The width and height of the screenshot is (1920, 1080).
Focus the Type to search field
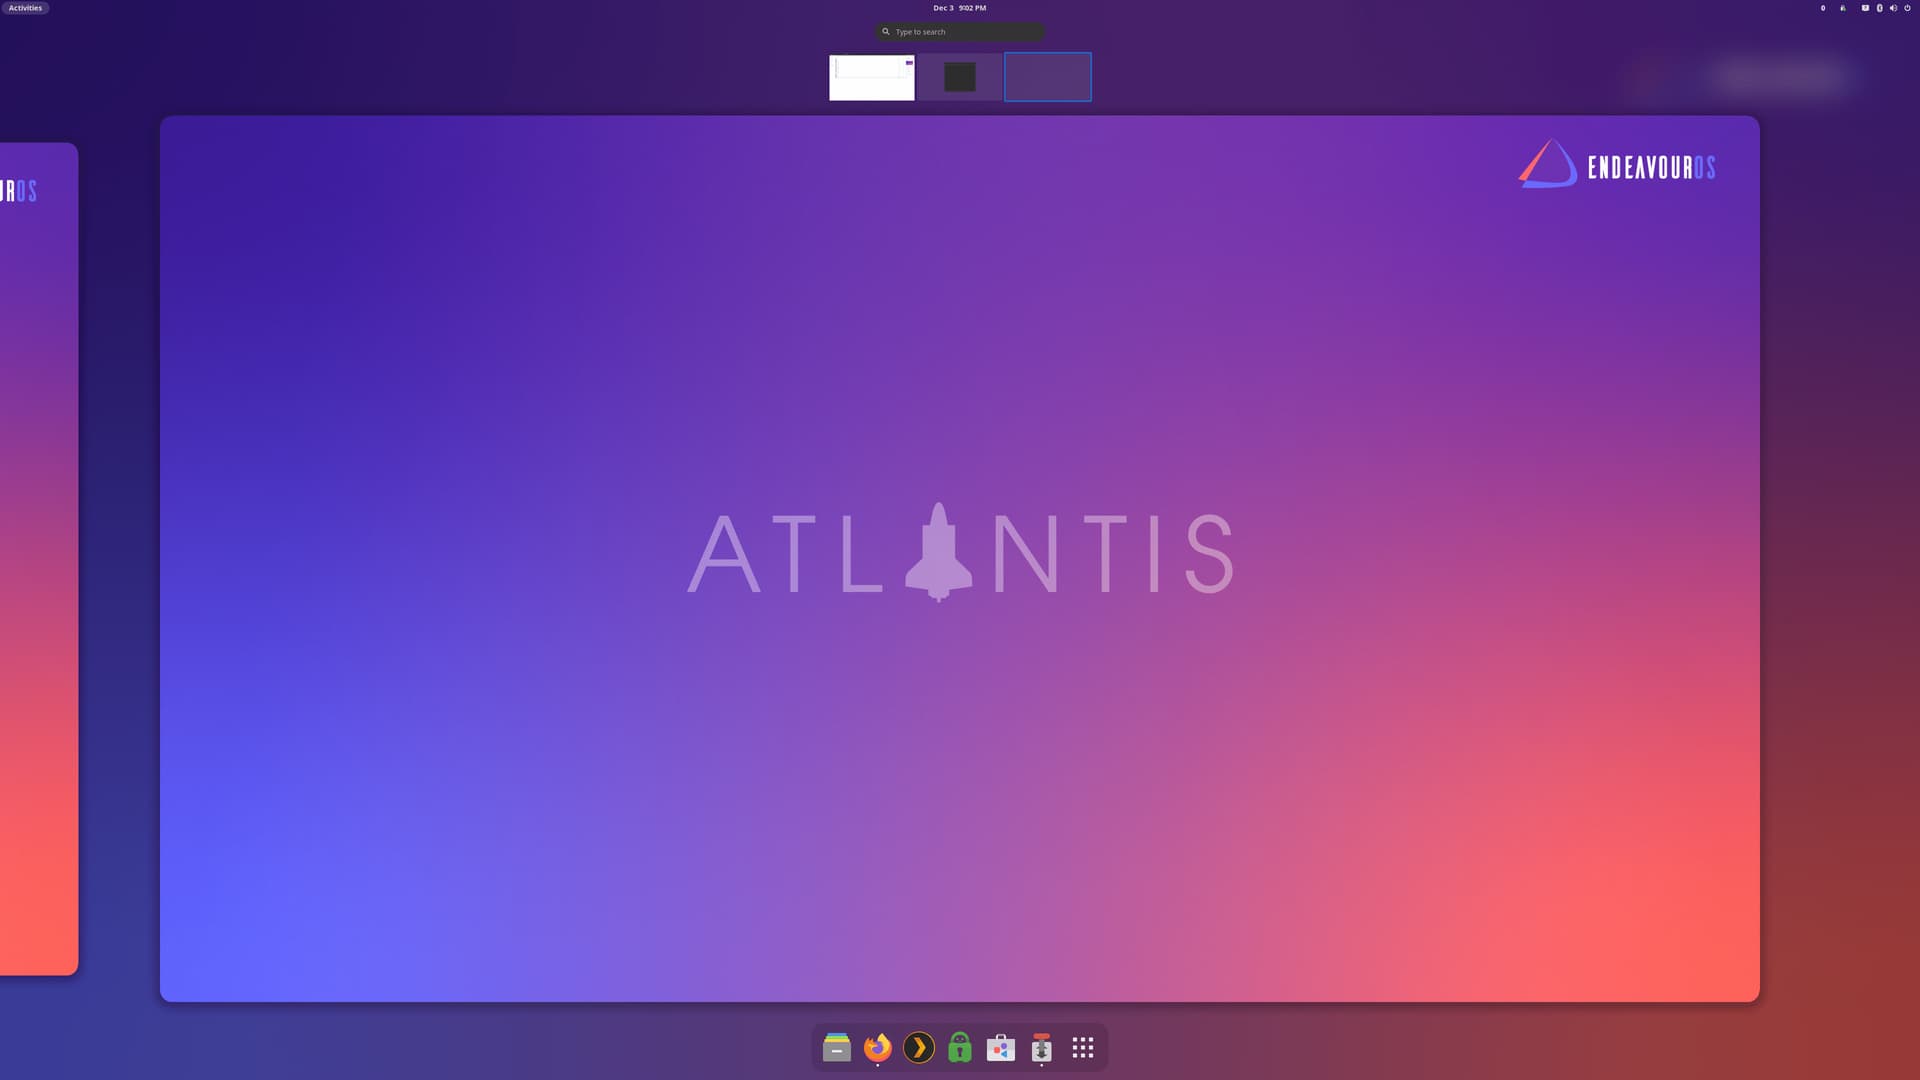[960, 32]
